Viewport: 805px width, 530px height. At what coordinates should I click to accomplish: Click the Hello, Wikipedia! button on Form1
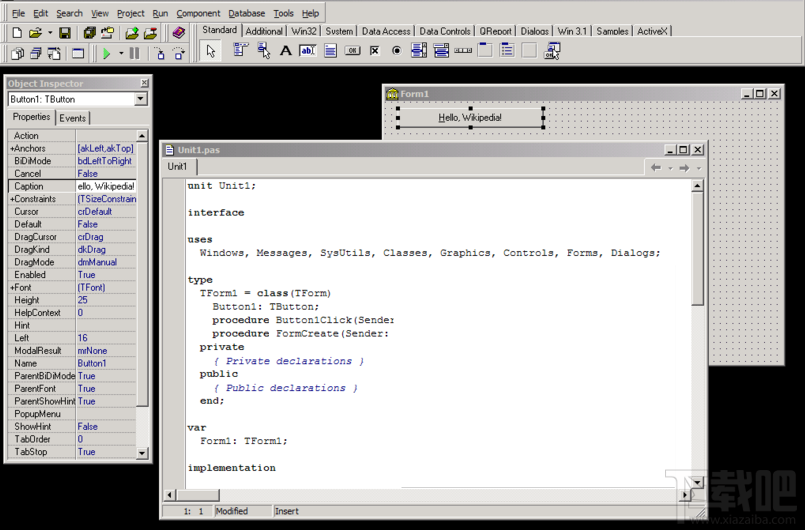pyautogui.click(x=470, y=118)
